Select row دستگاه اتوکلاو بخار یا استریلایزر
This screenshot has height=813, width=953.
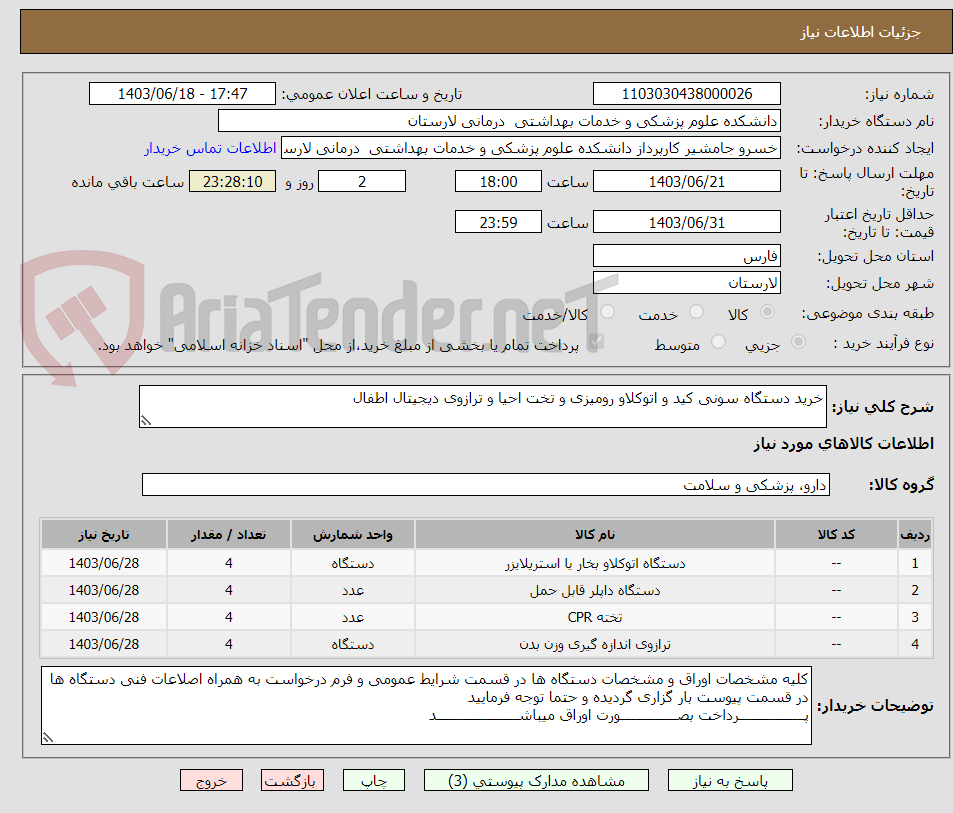coord(487,563)
